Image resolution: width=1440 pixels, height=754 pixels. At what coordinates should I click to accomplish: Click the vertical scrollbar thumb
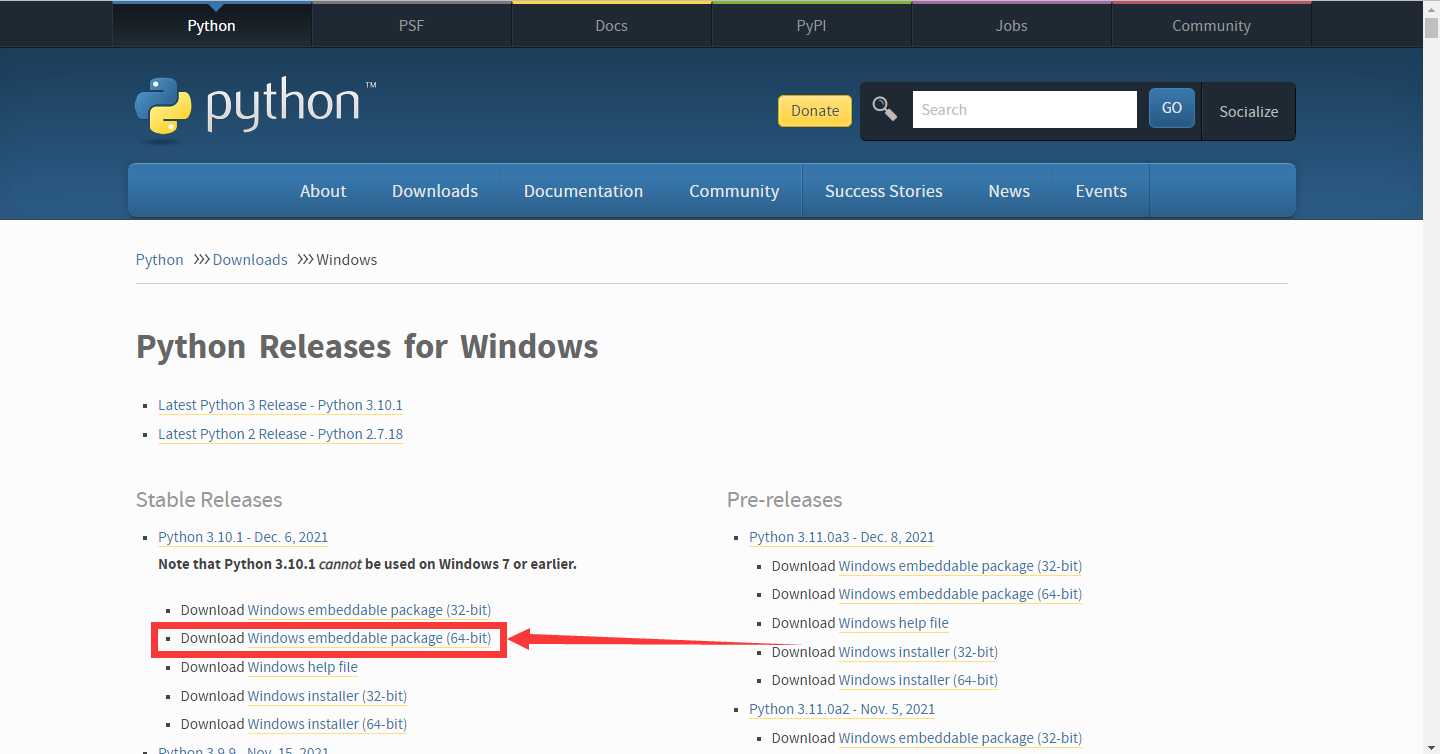(x=1431, y=28)
